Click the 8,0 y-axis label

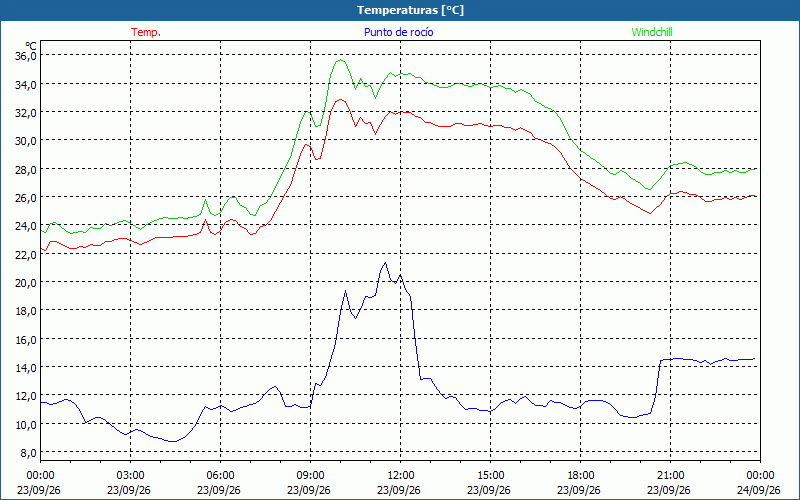coord(28,453)
